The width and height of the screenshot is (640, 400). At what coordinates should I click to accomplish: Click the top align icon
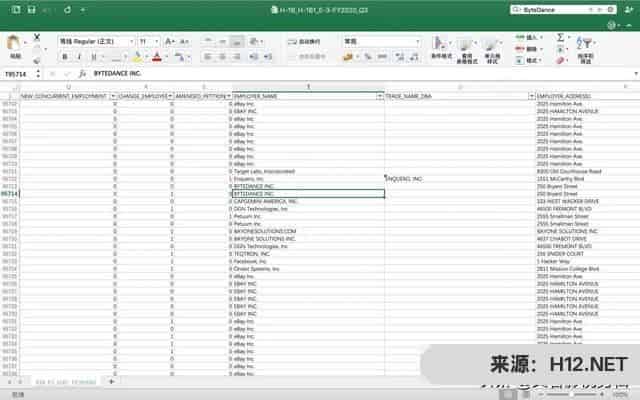click(208, 41)
